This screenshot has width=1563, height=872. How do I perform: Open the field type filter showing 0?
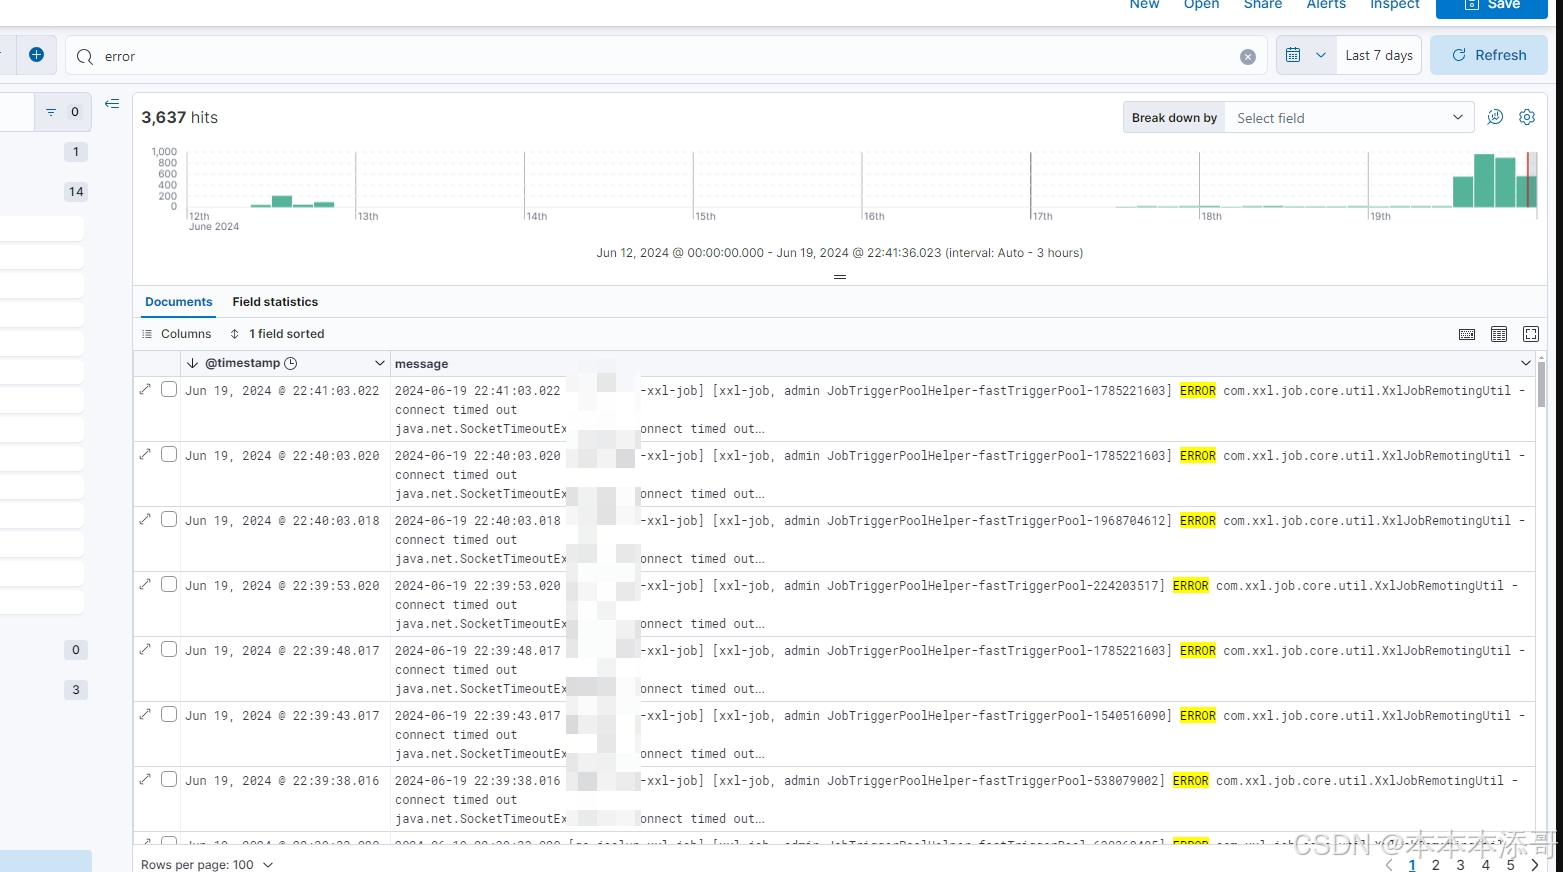pos(63,112)
